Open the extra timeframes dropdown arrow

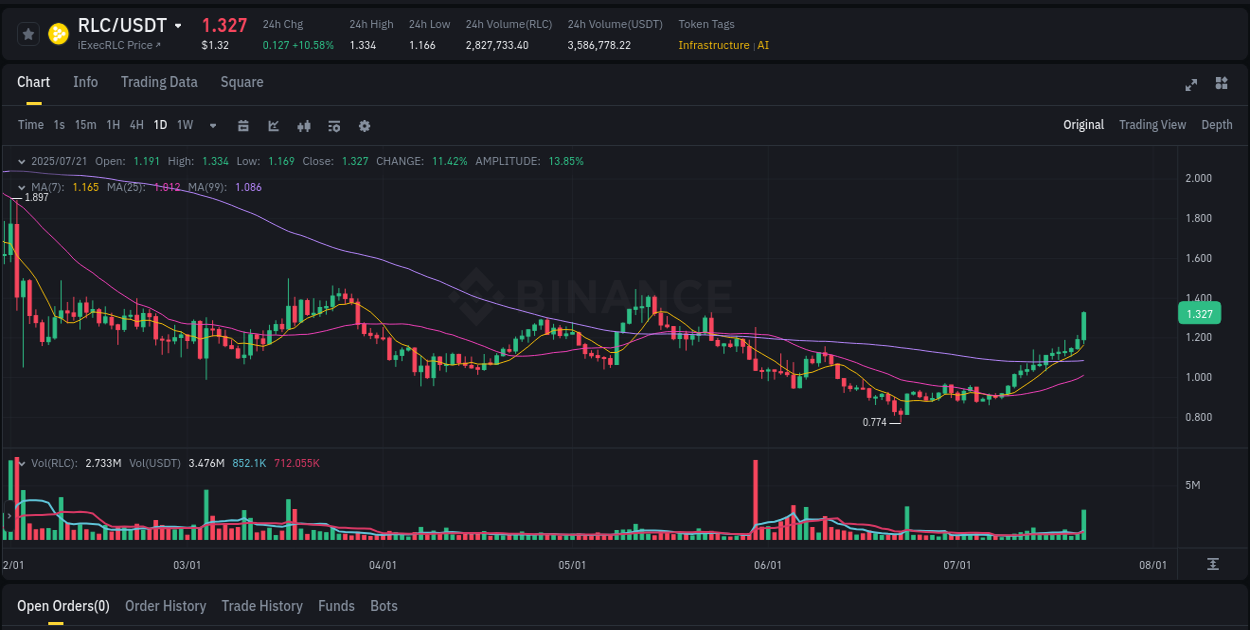pyautogui.click(x=211, y=125)
